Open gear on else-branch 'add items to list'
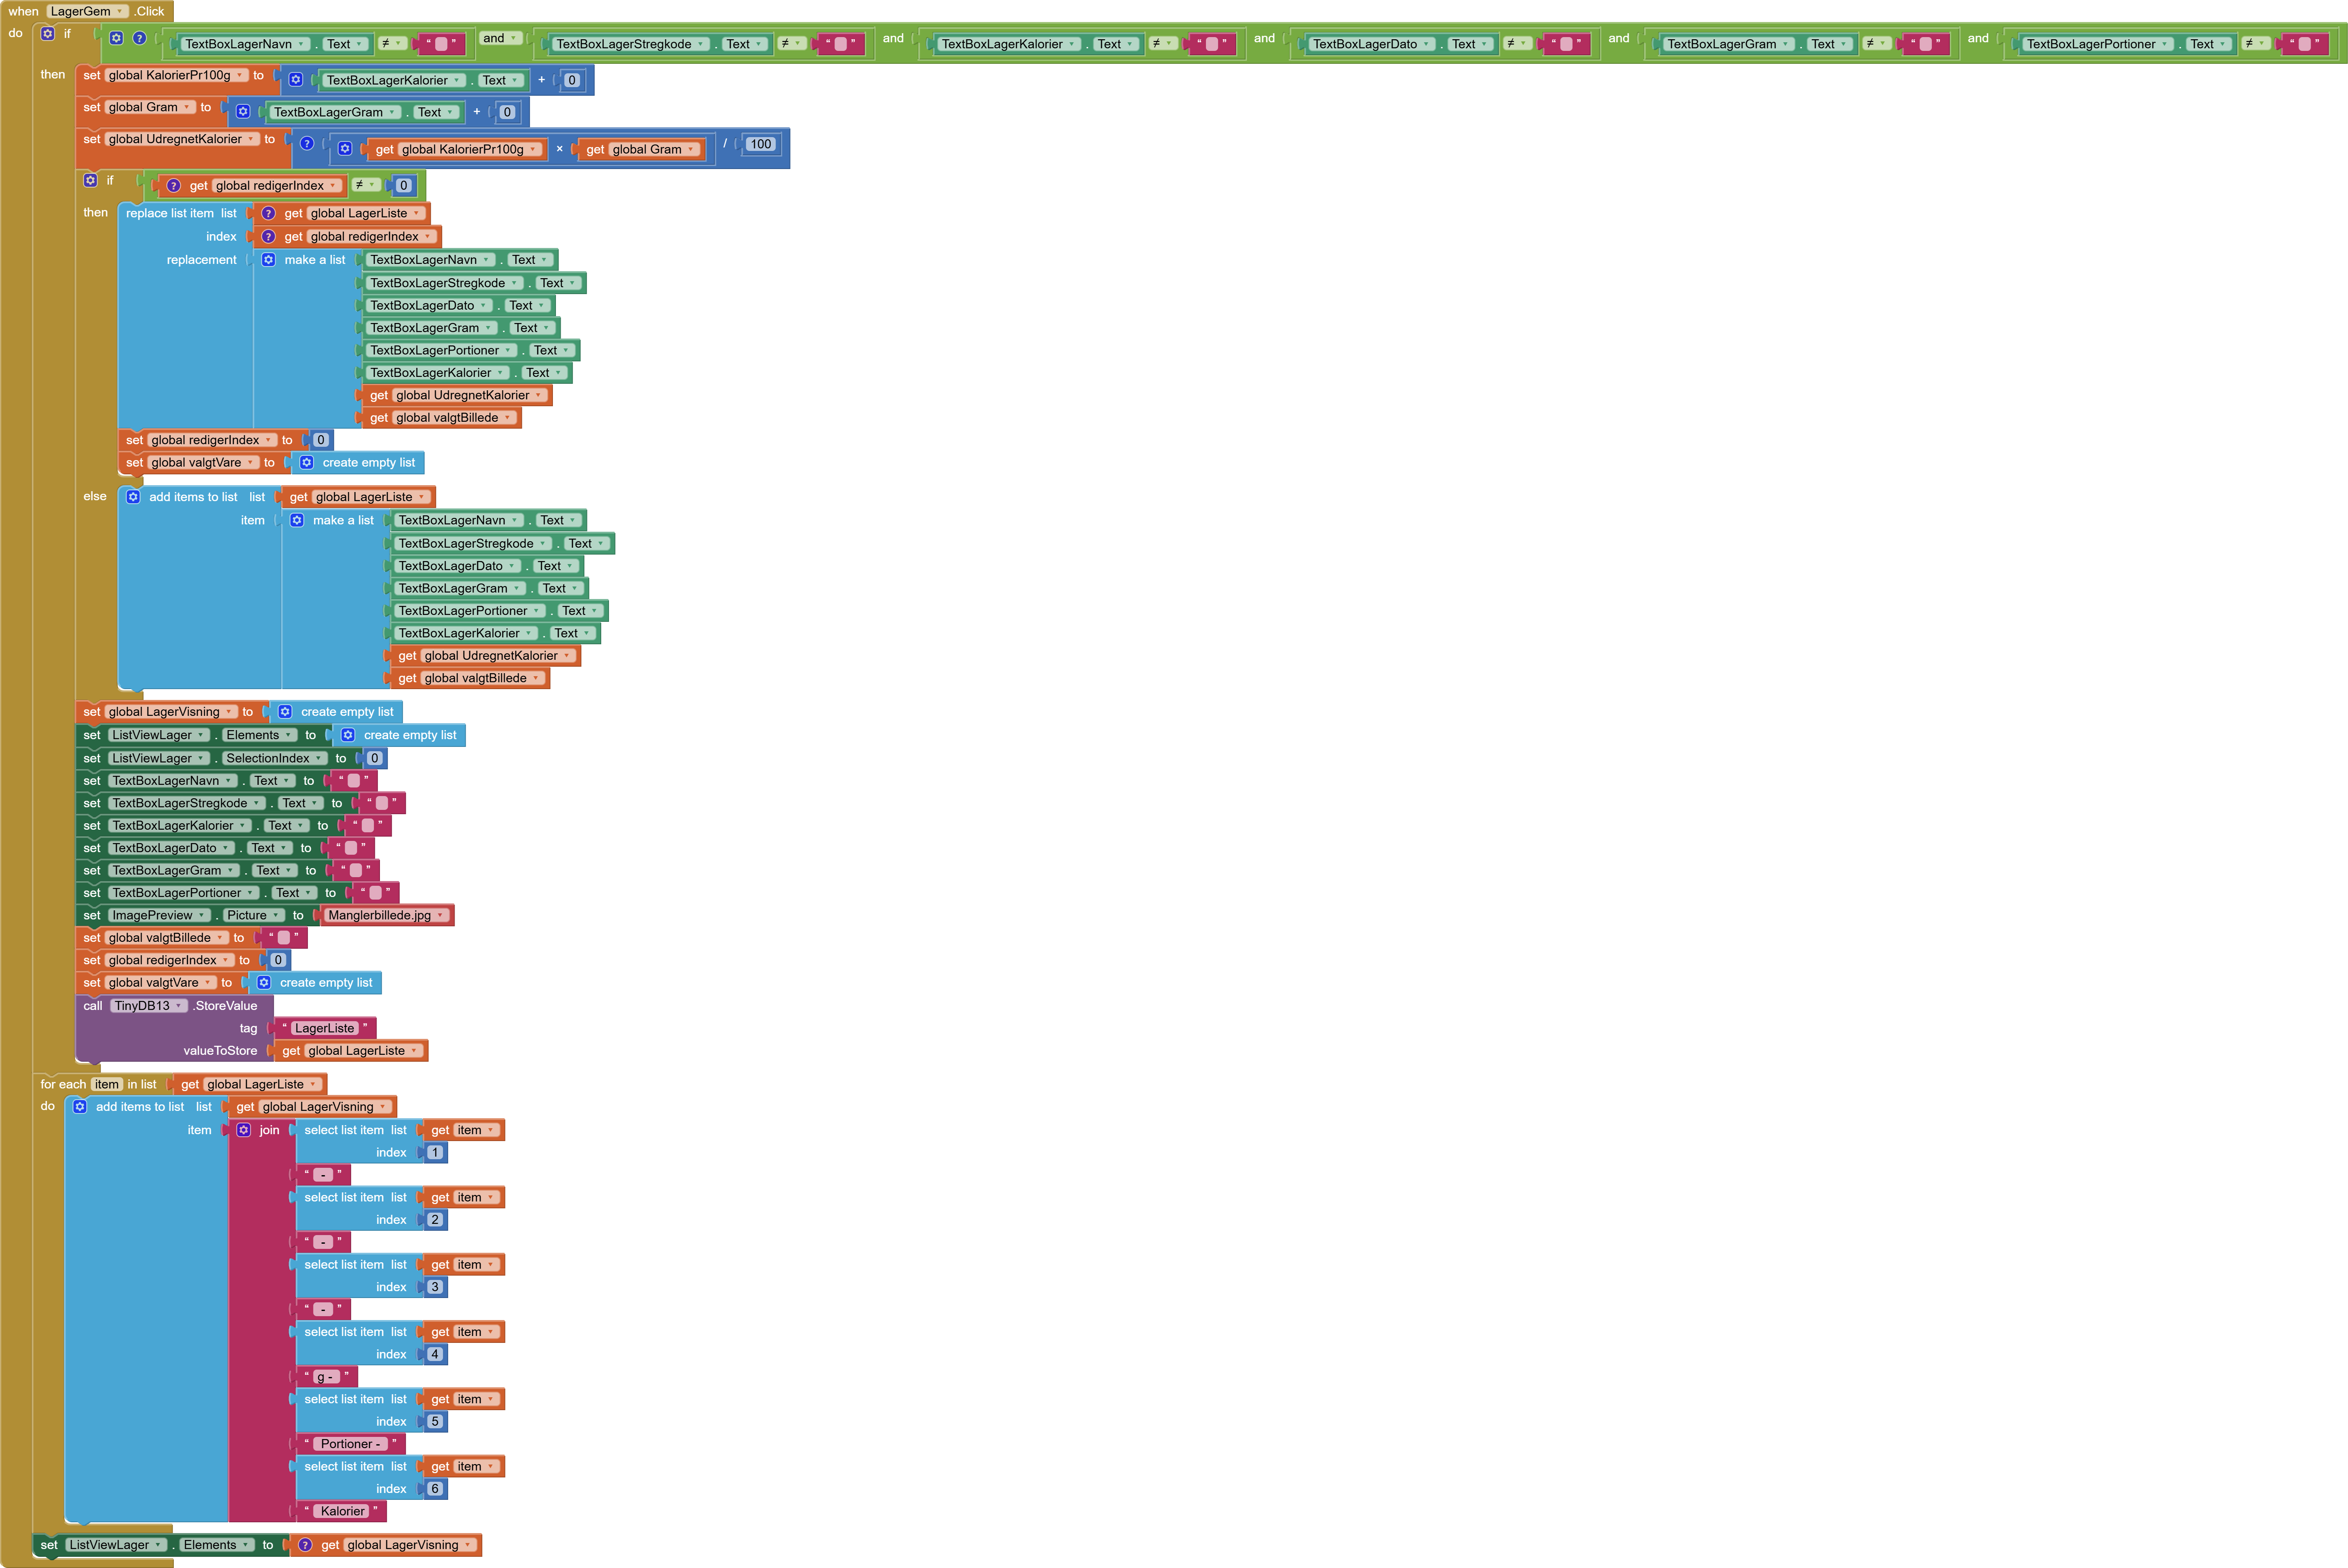2348x1568 pixels. coord(133,497)
